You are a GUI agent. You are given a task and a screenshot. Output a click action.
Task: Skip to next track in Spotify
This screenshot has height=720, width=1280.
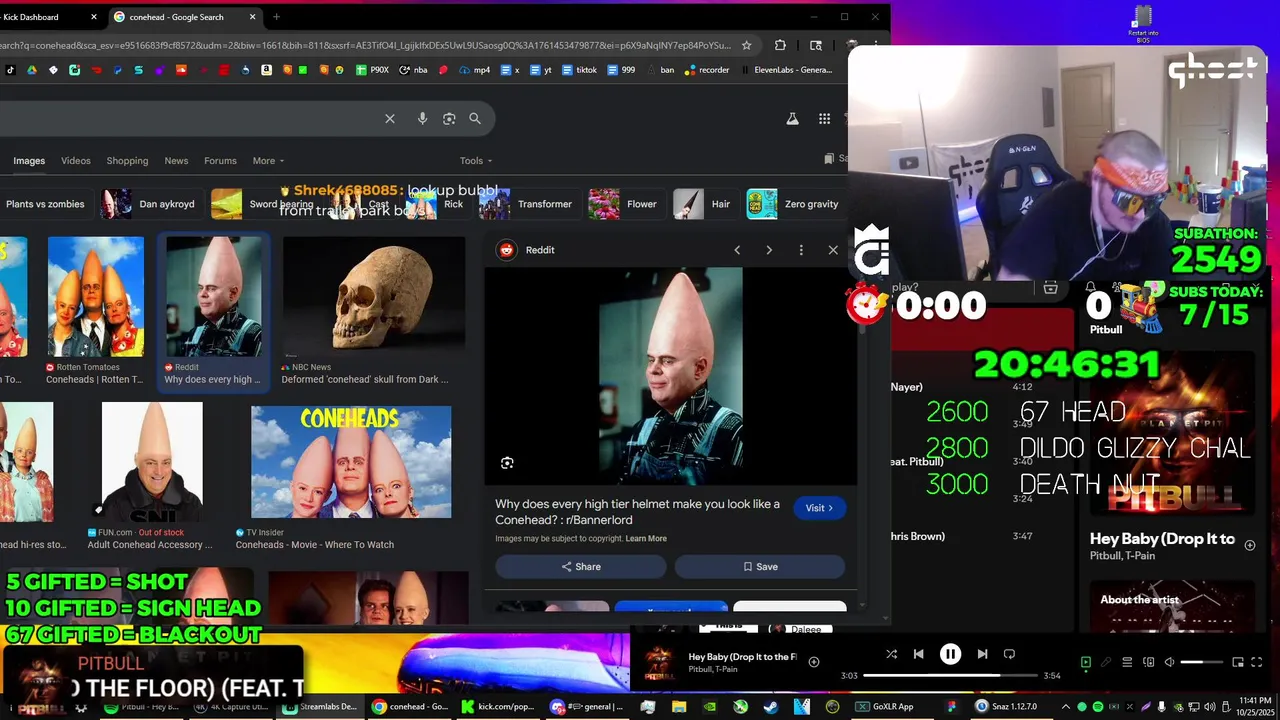[x=982, y=654]
